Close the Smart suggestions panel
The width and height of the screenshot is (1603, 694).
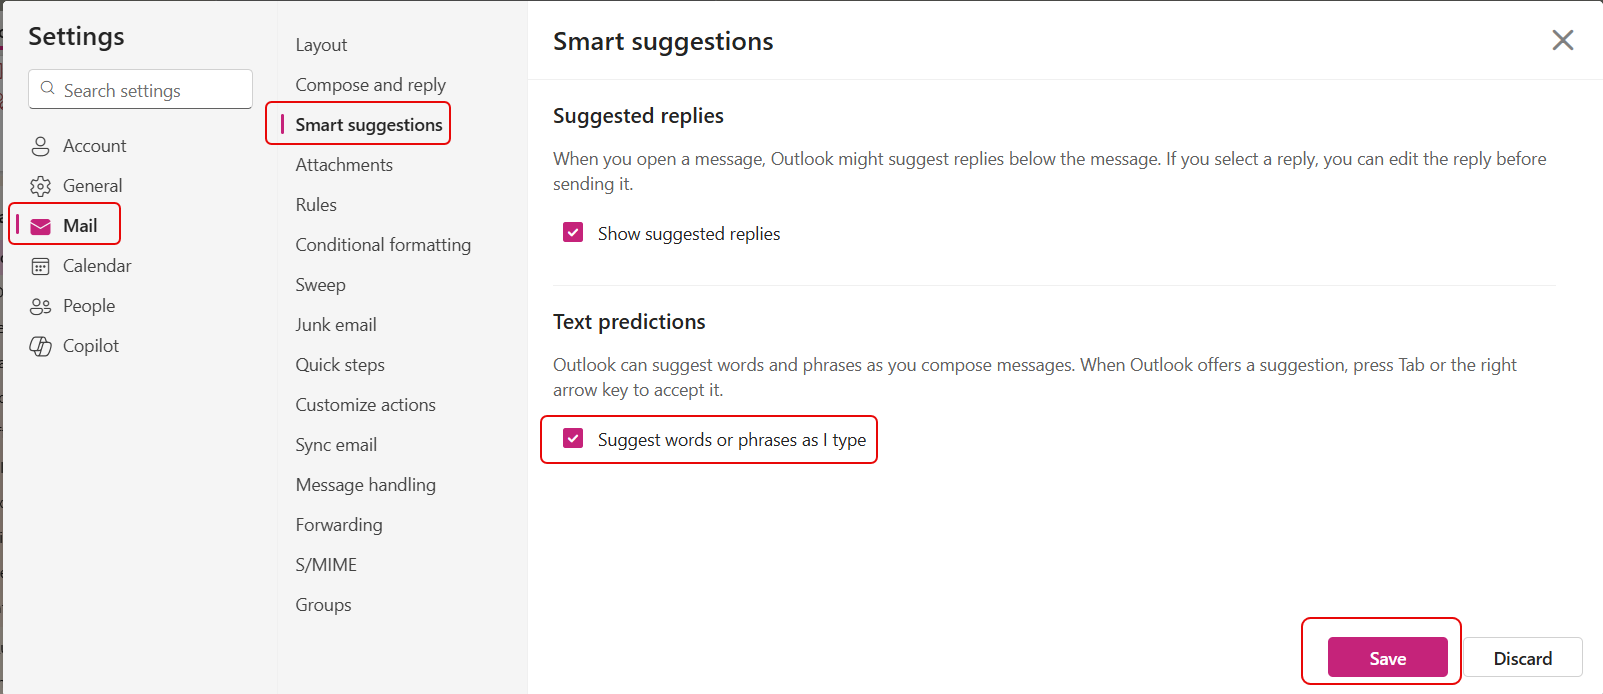(1562, 40)
